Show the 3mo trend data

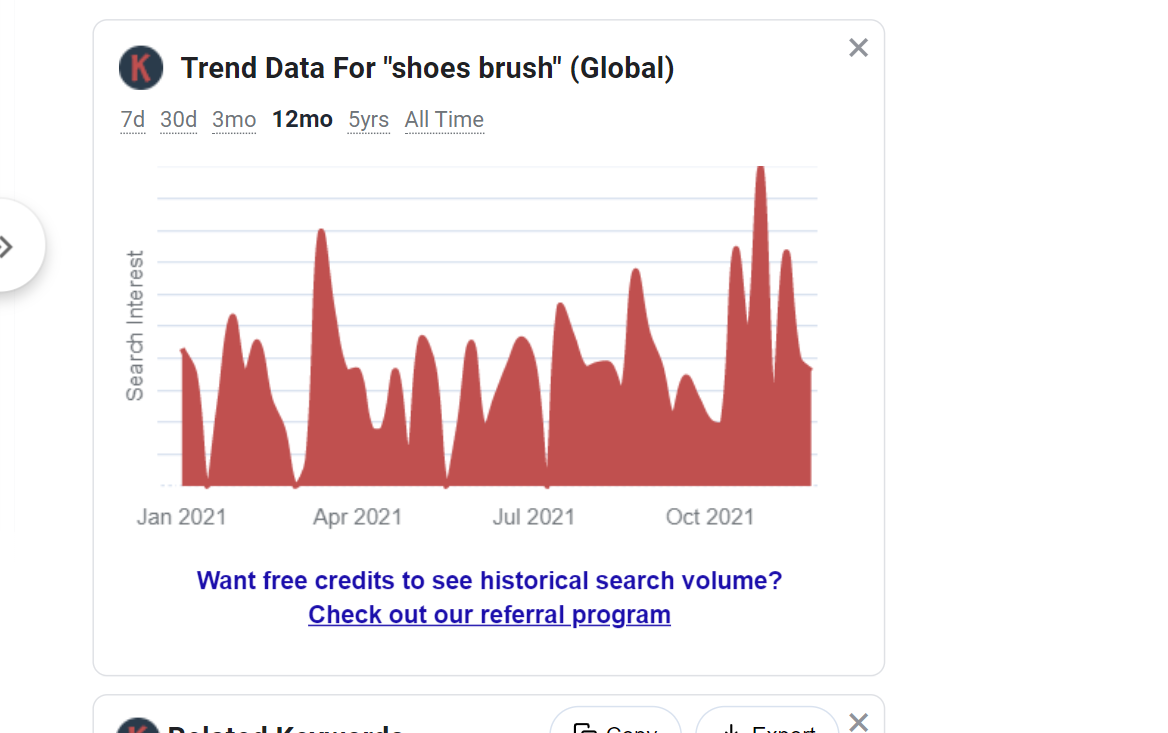(234, 120)
